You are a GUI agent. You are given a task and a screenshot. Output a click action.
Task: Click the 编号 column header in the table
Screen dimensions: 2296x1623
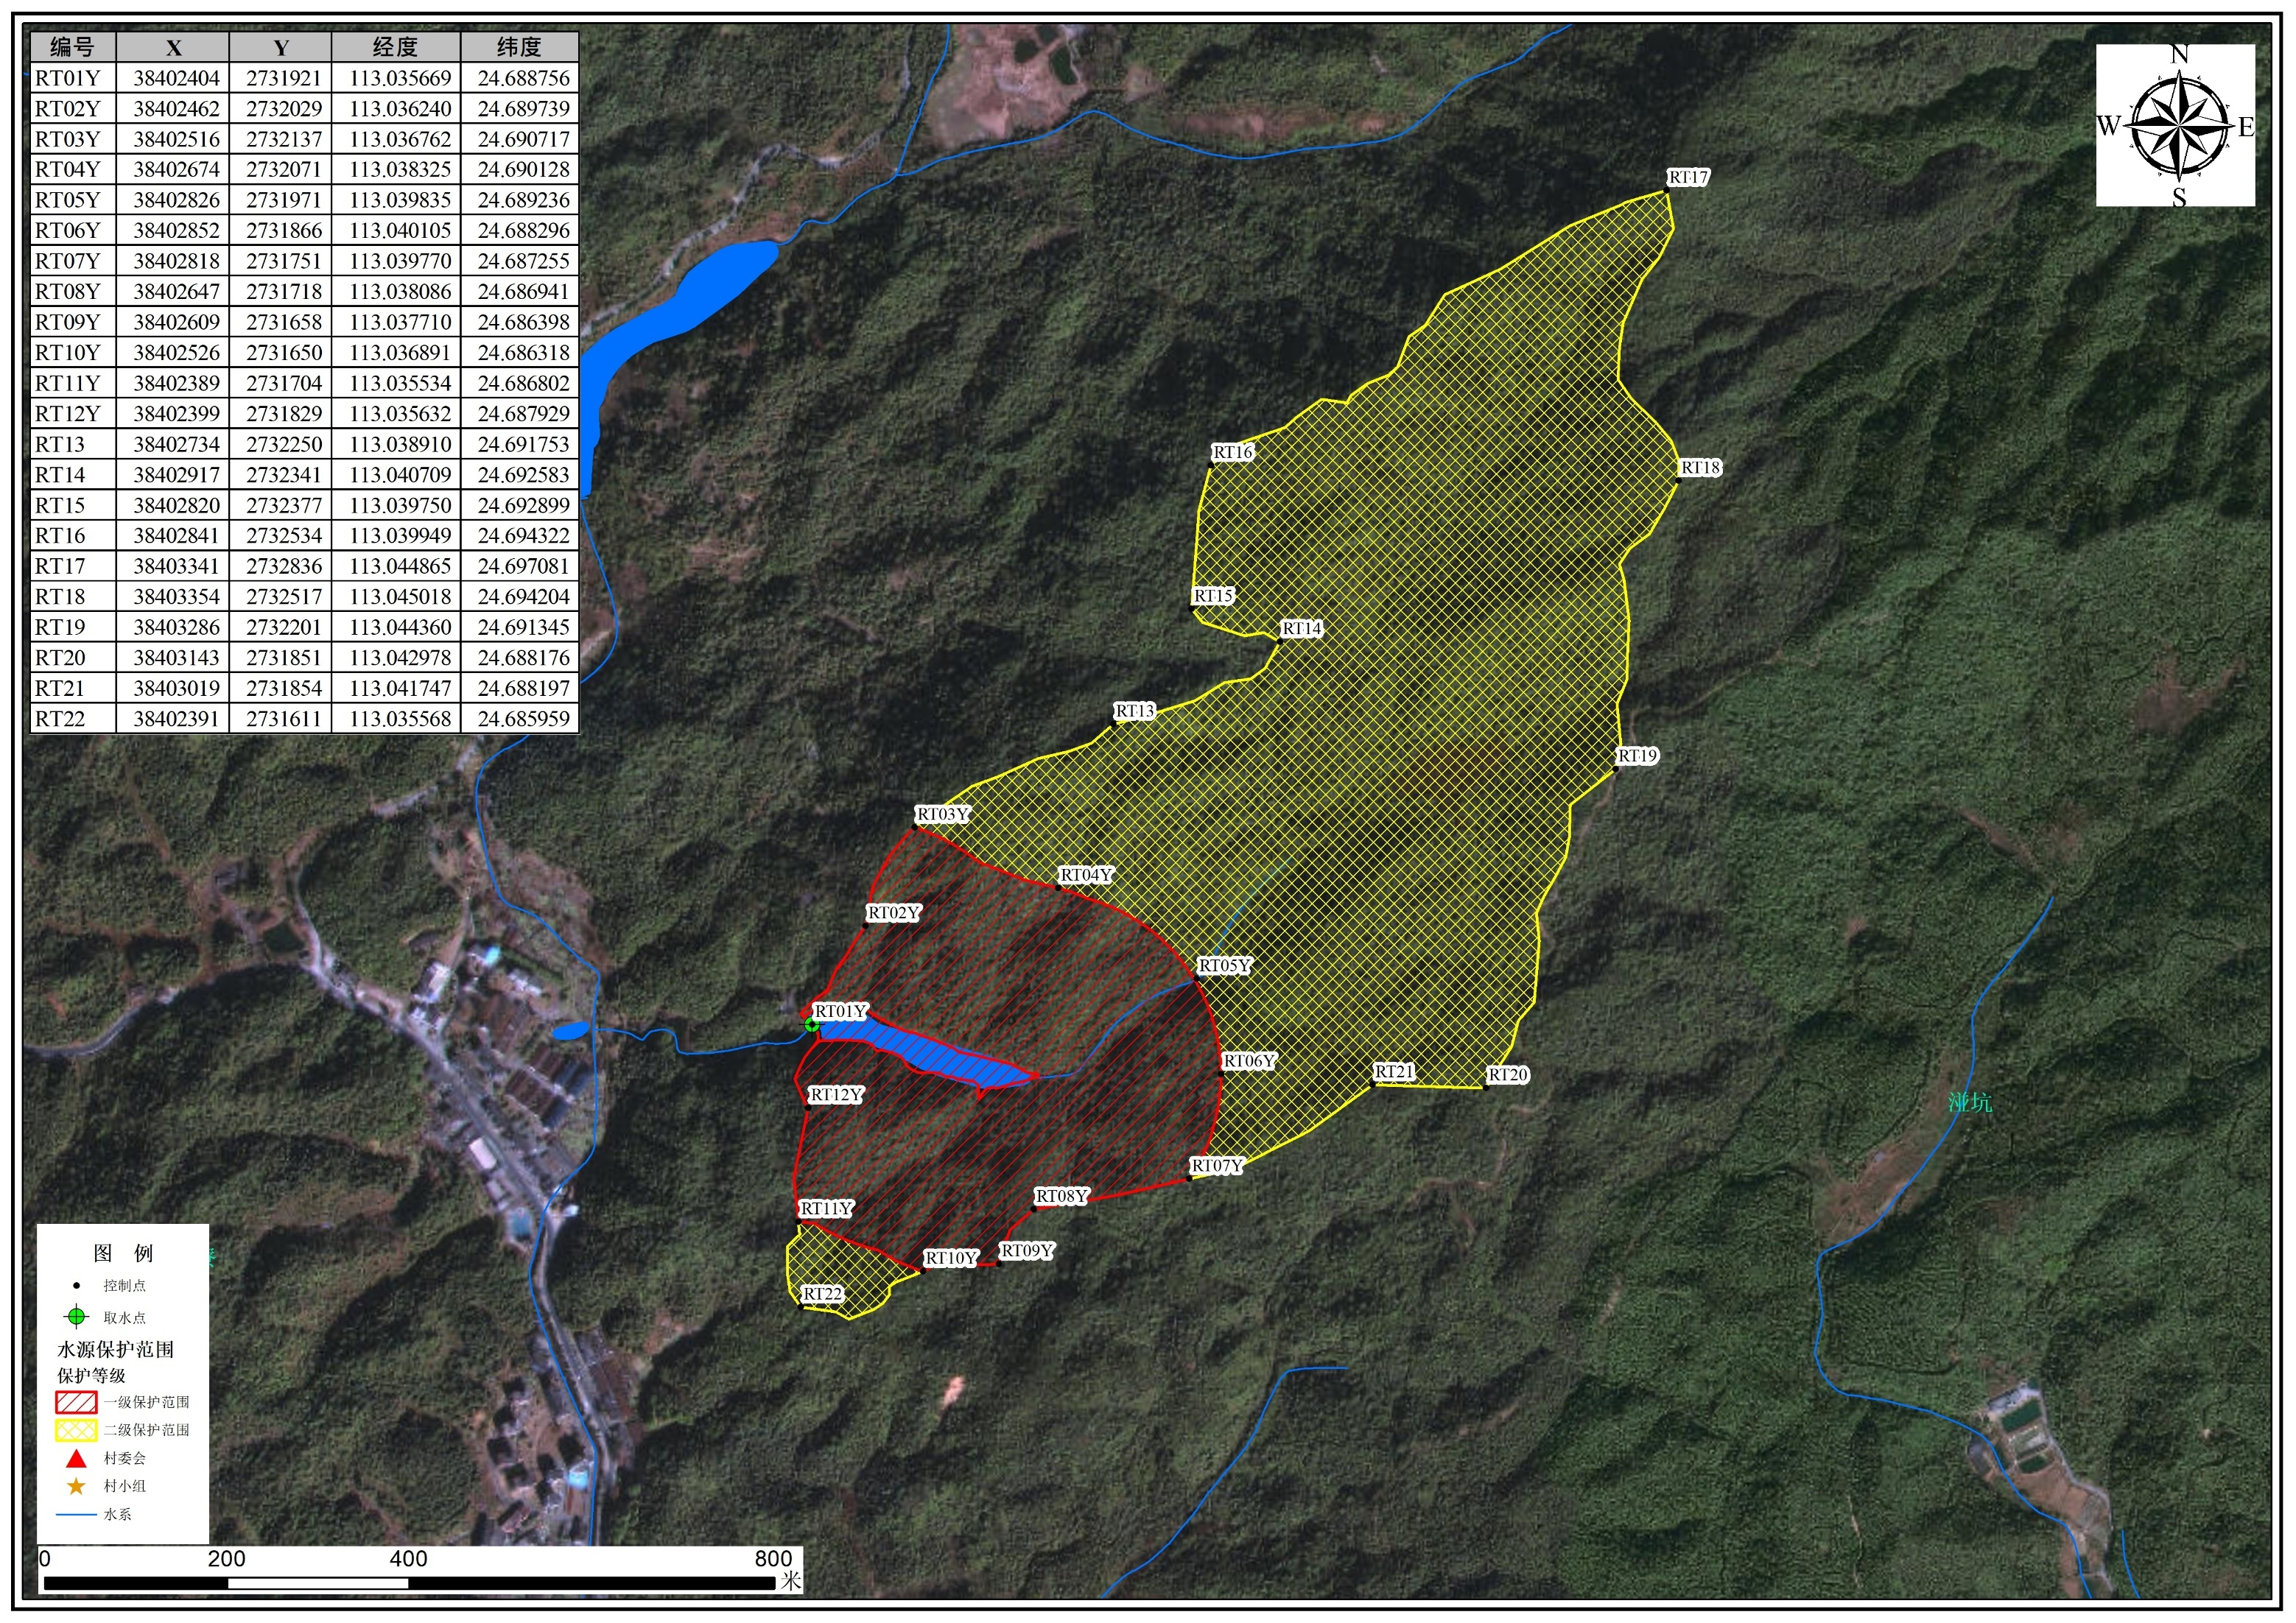[72, 47]
